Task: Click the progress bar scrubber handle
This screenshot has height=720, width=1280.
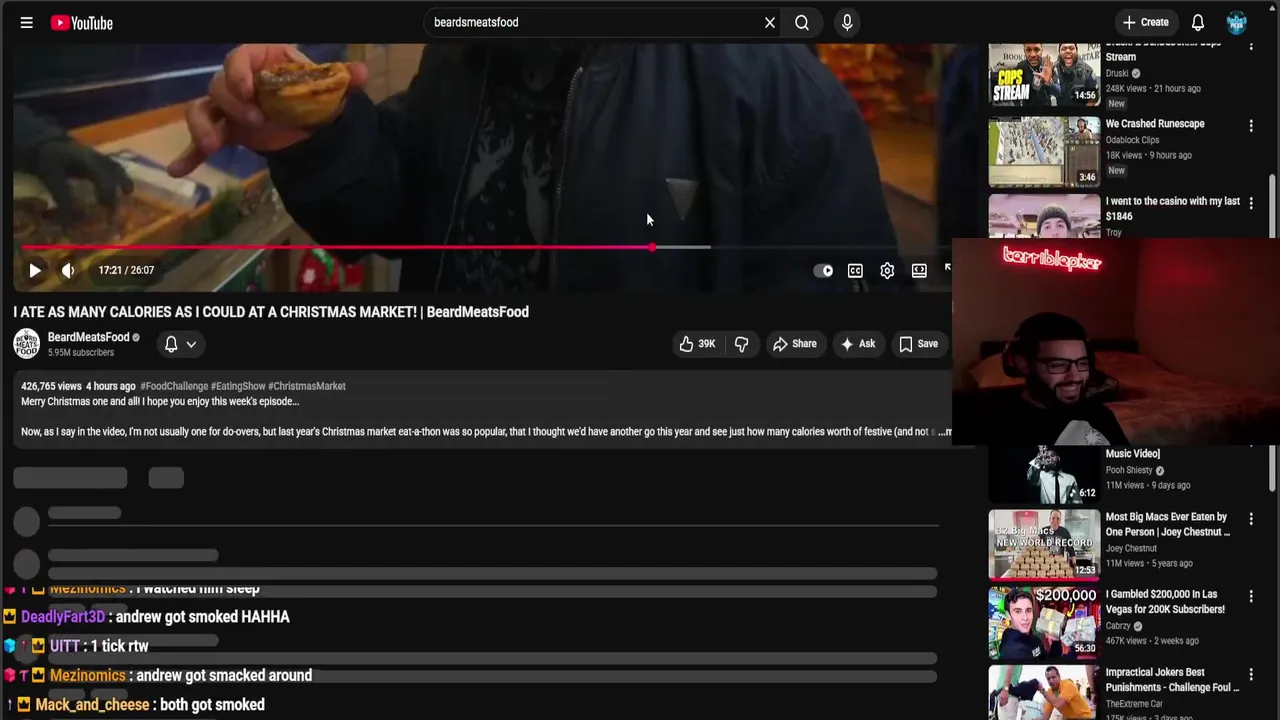Action: pos(652,247)
